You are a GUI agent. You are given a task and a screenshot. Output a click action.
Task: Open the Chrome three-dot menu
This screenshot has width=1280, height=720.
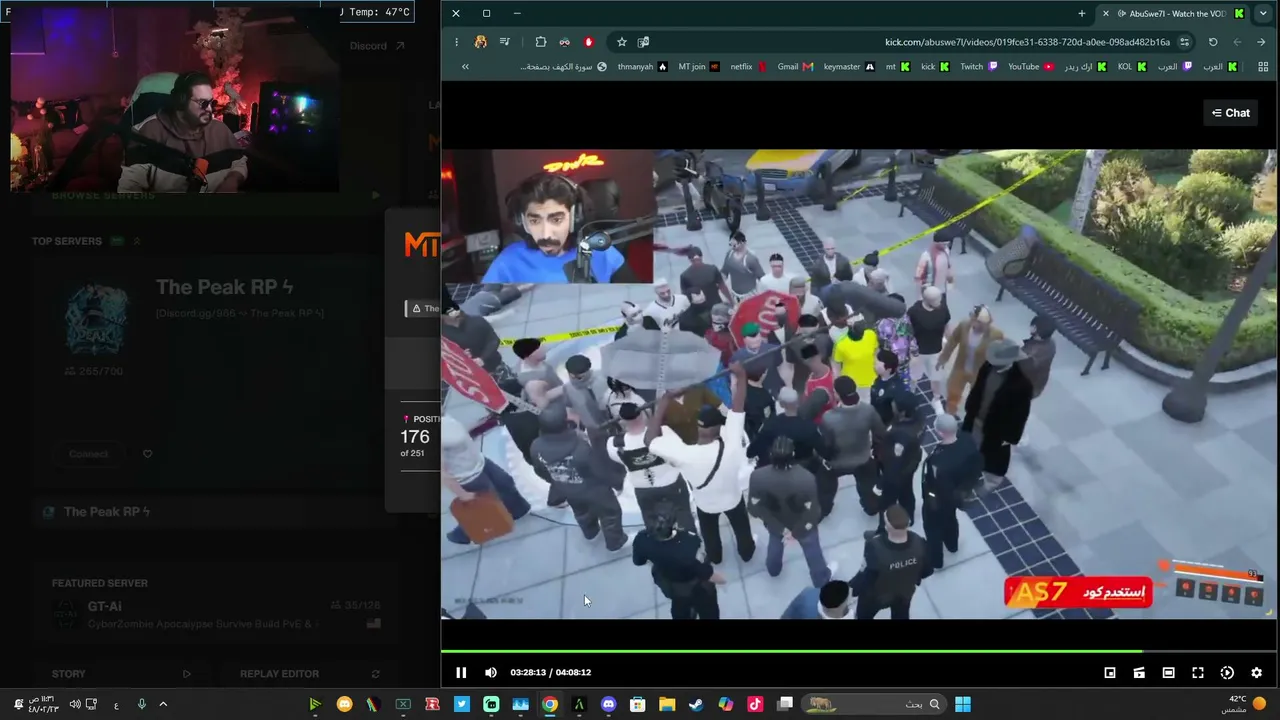(456, 42)
